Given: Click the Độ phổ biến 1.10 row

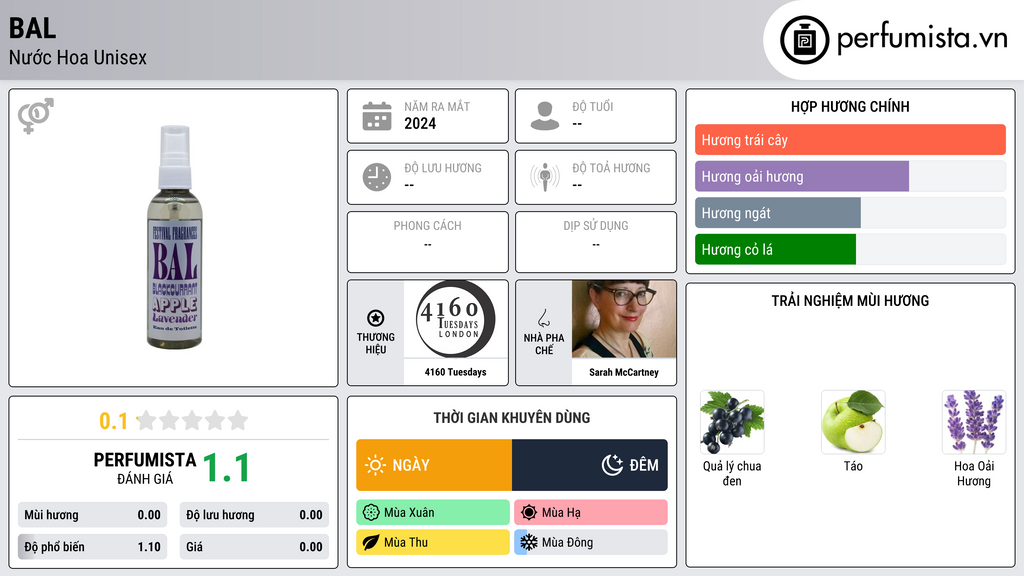Looking at the screenshot, I should tap(92, 547).
